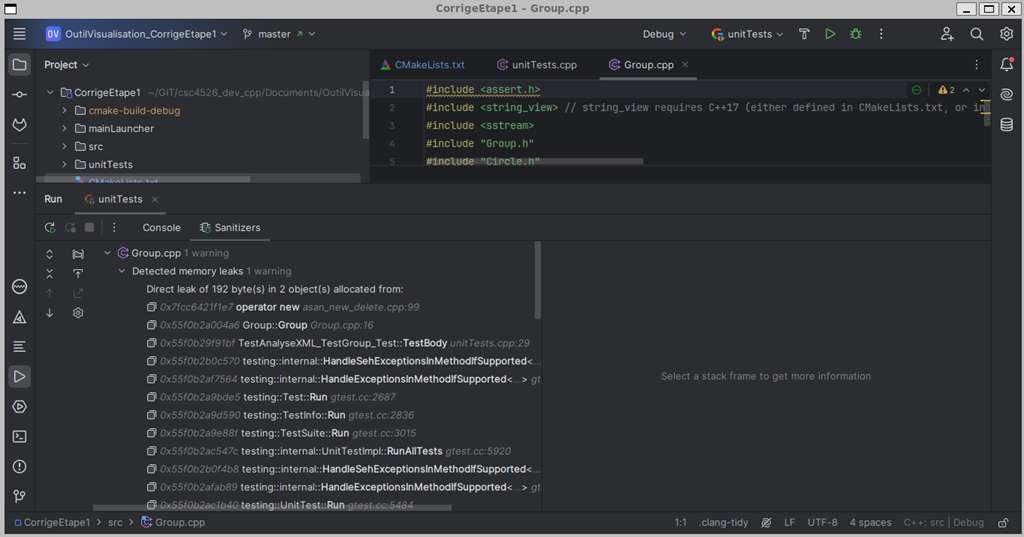Open more run actions menu in the toolbar
The width and height of the screenshot is (1024, 537).
[x=881, y=34]
